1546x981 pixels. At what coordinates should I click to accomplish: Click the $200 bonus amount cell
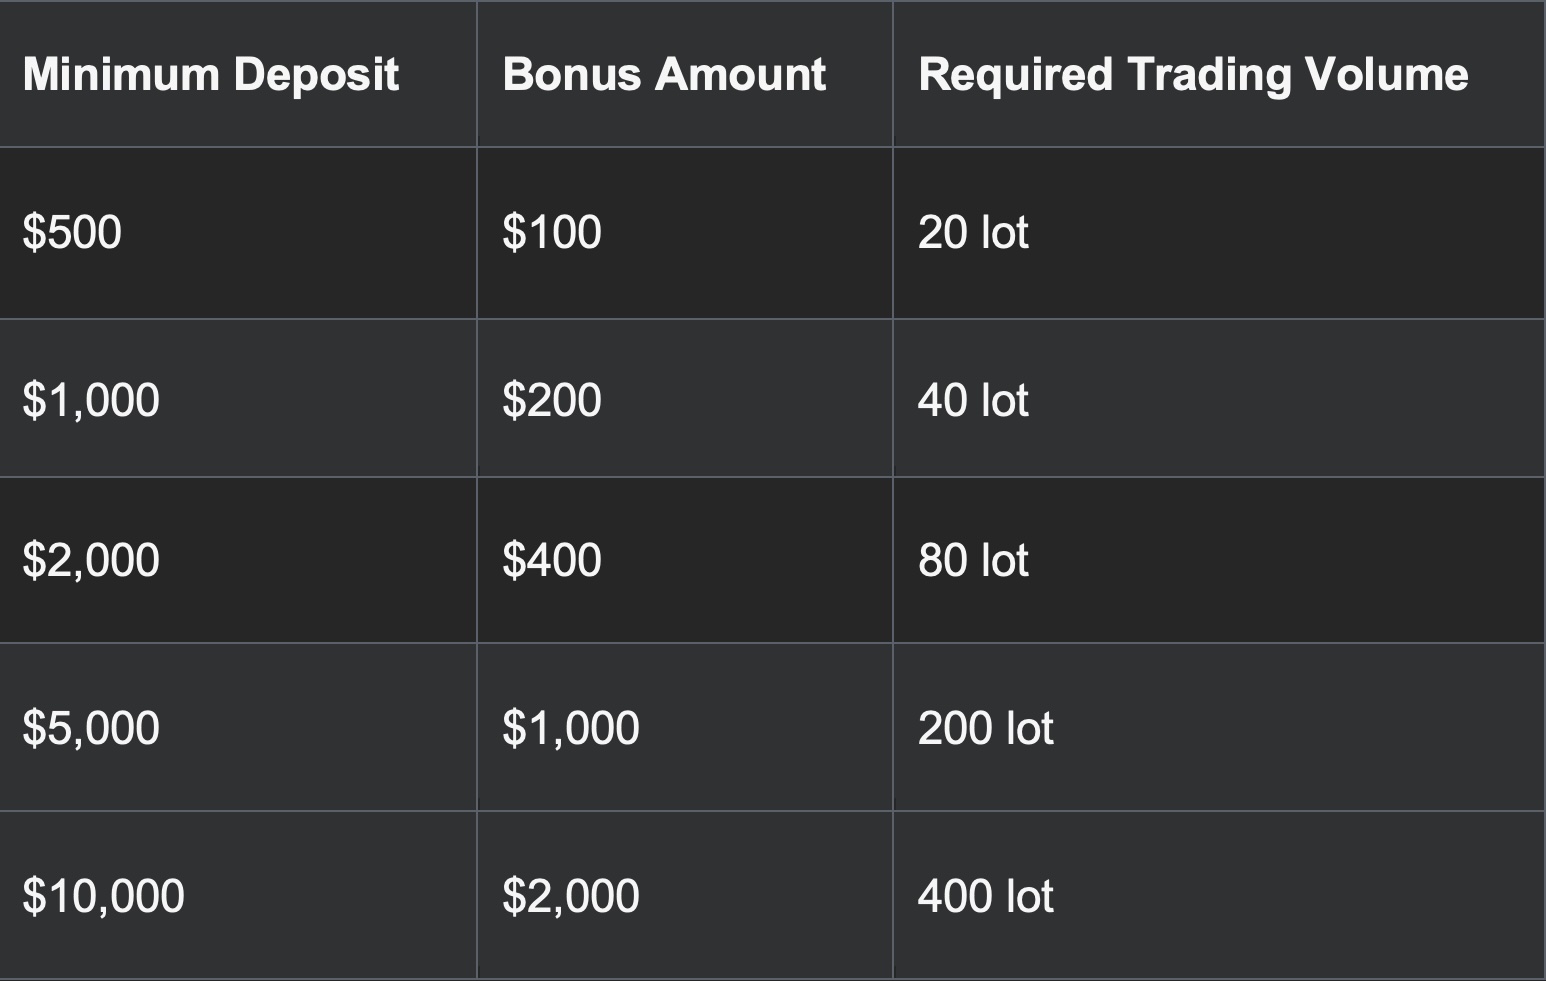click(x=552, y=400)
